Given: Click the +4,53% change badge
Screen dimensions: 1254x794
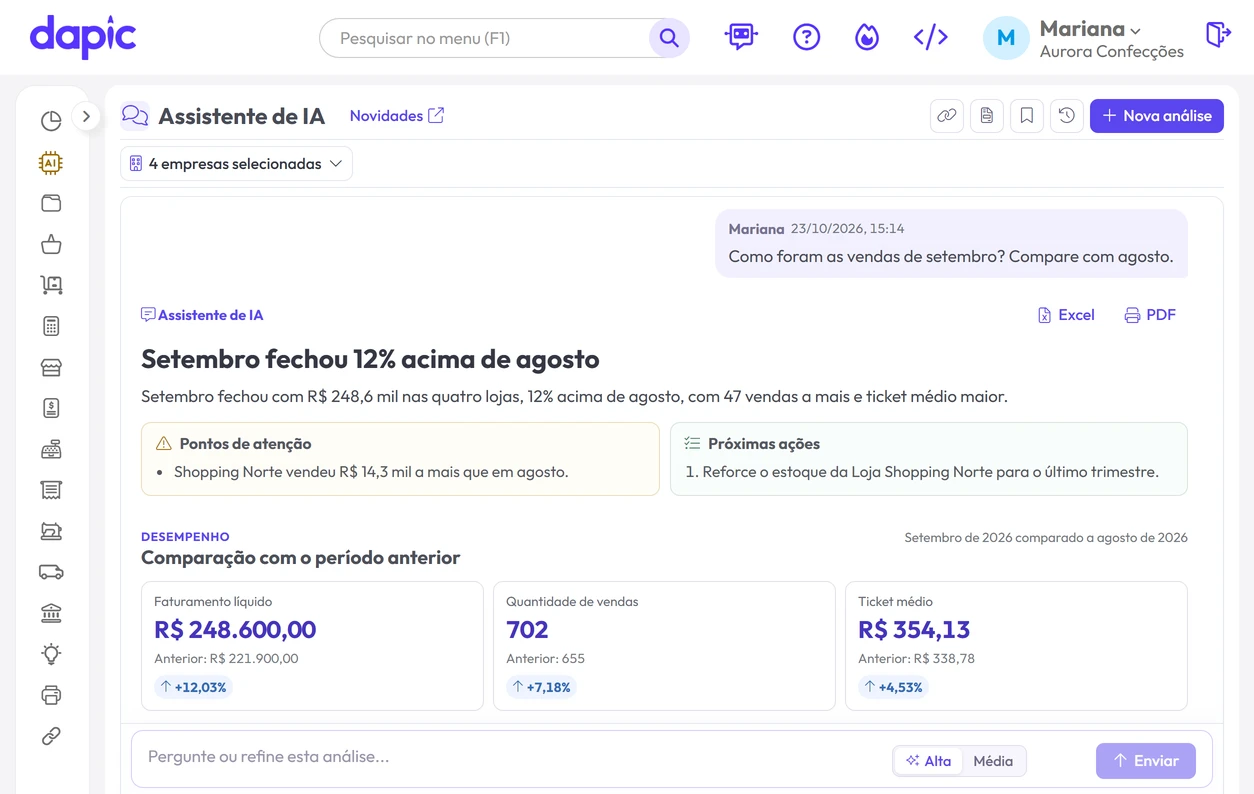Looking at the screenshot, I should [893, 687].
